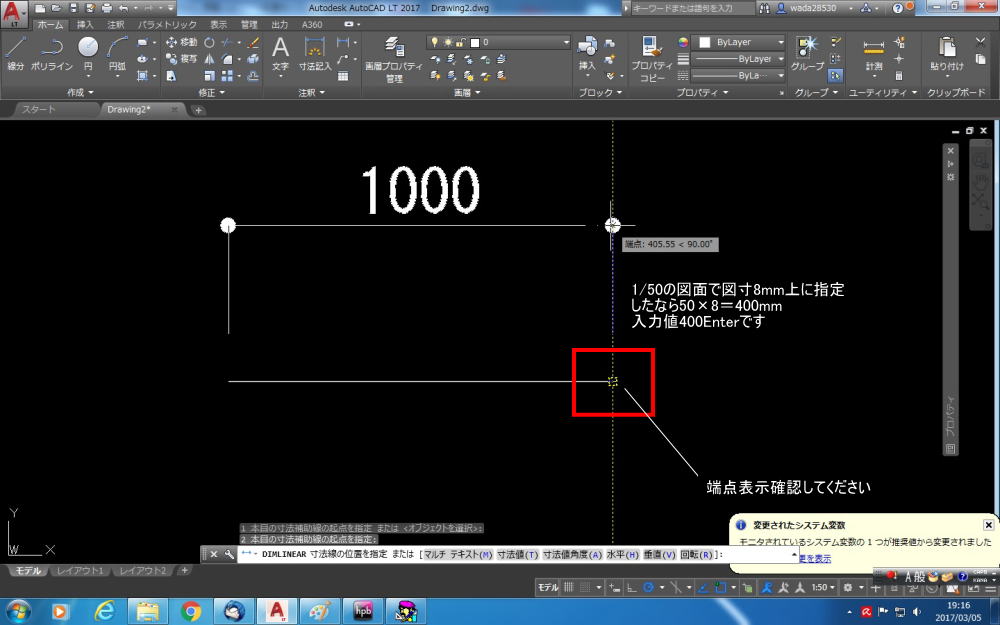Toggle ortho mode in status bar
The width and height of the screenshot is (1000, 625).
pyautogui.click(x=631, y=587)
